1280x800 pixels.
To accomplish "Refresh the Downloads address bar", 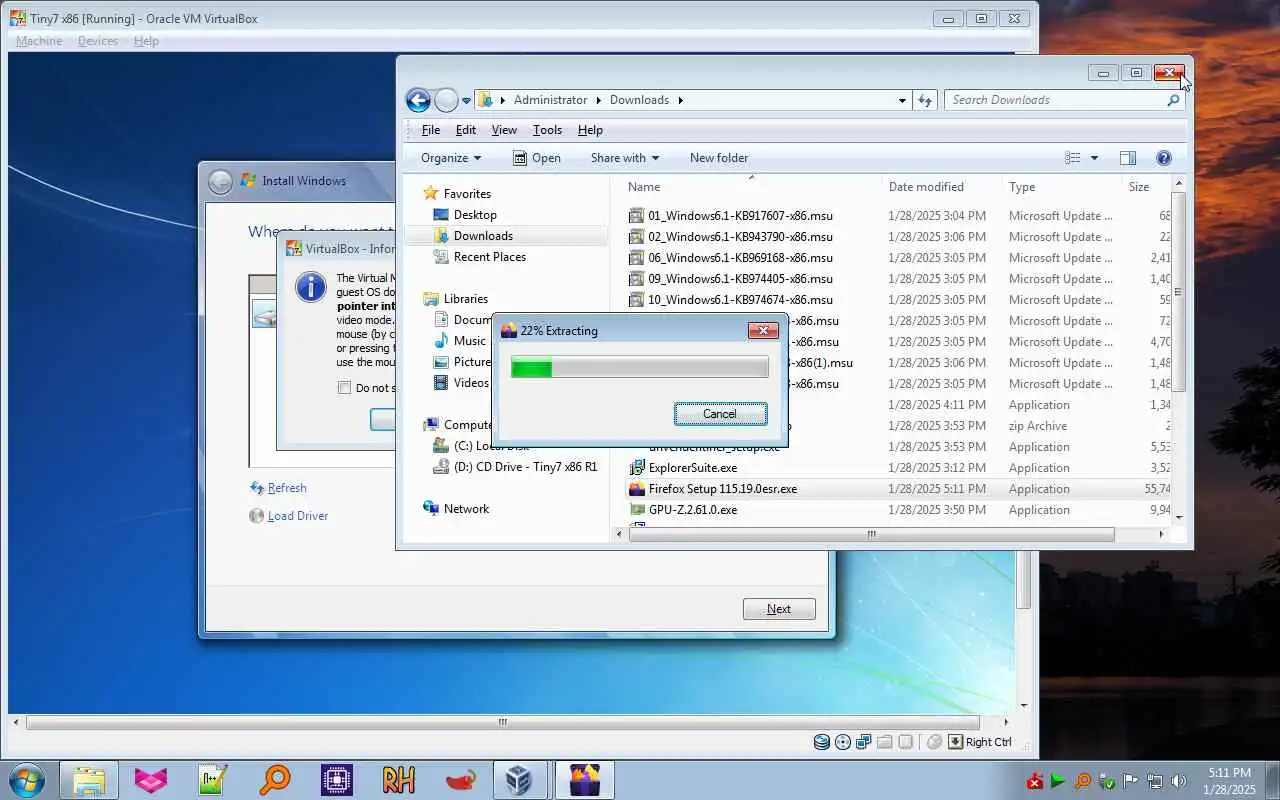I will click(x=925, y=100).
